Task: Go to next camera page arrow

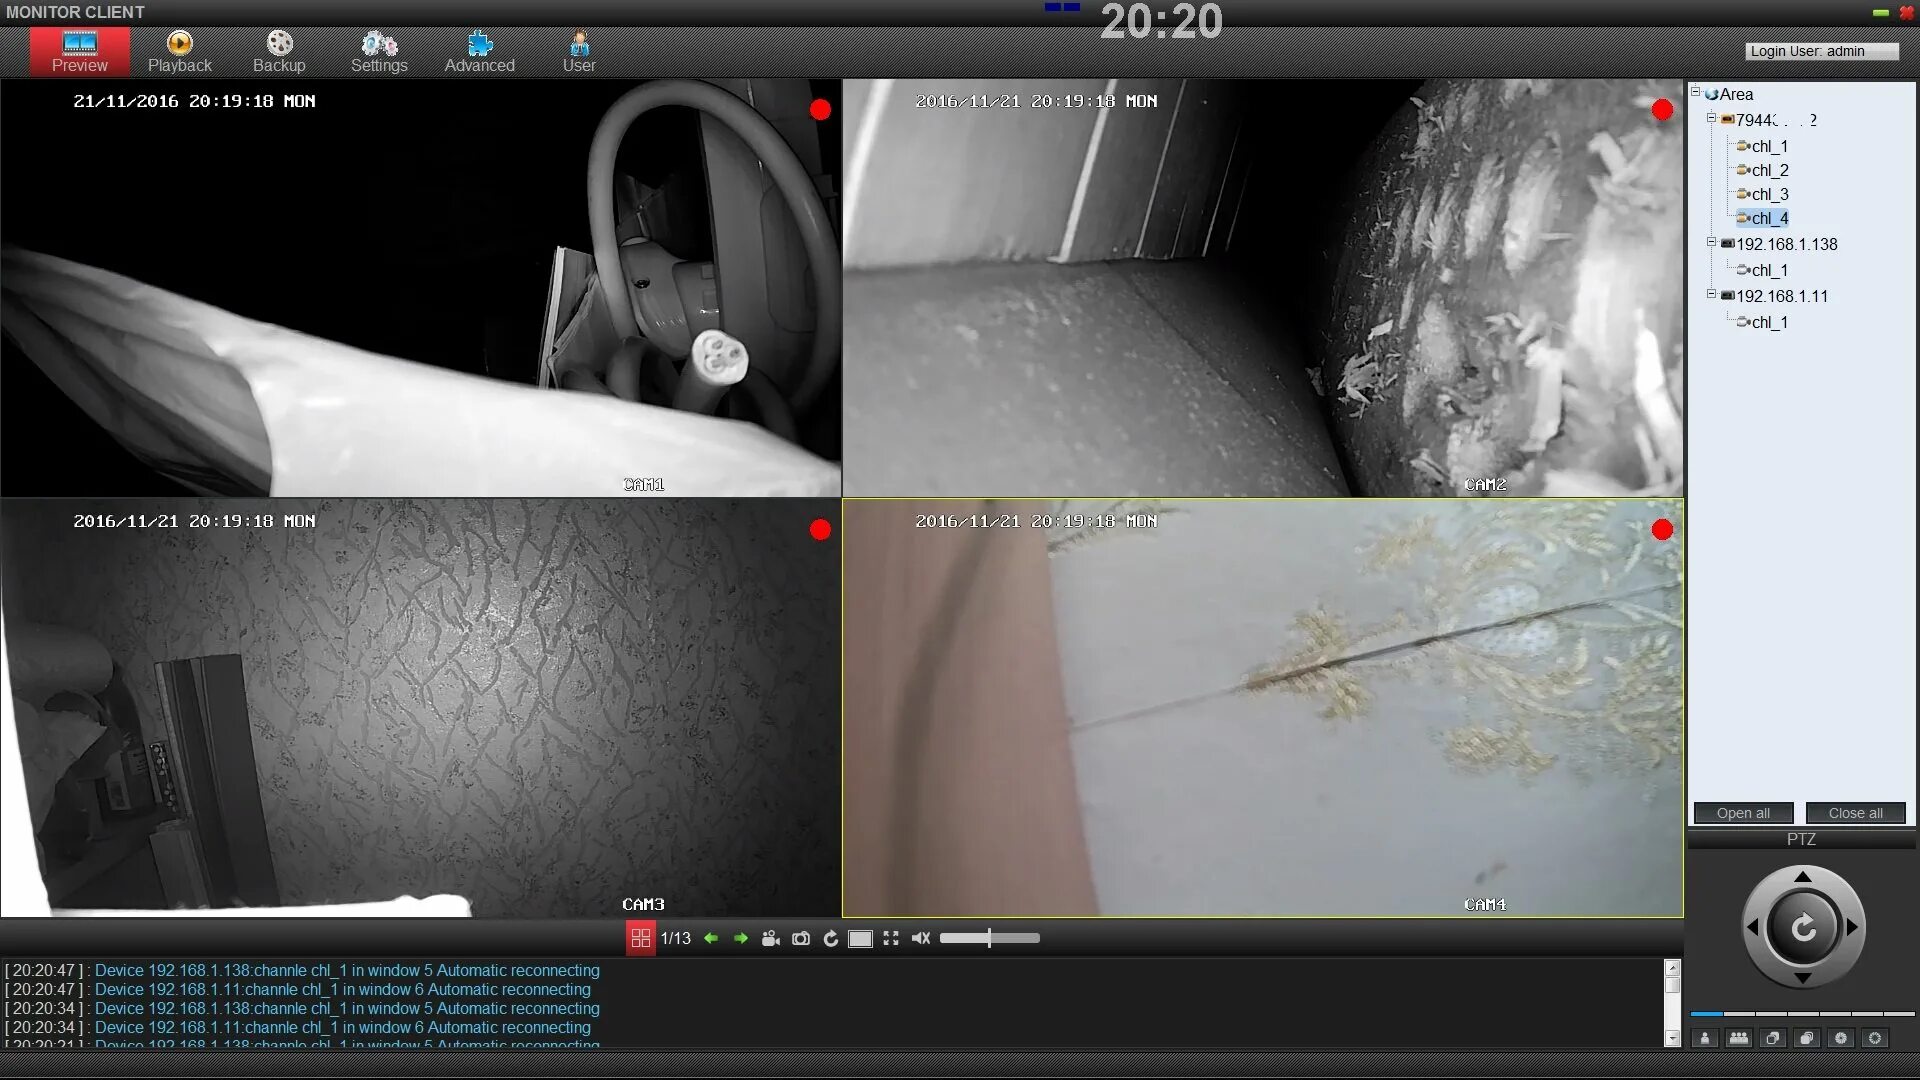Action: [x=741, y=938]
